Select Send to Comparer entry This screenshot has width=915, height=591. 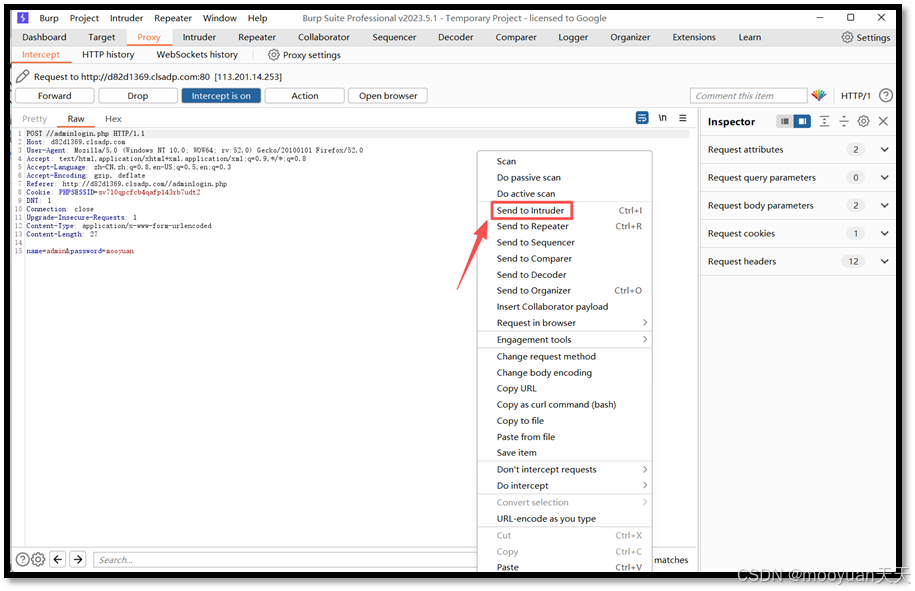pos(564,258)
